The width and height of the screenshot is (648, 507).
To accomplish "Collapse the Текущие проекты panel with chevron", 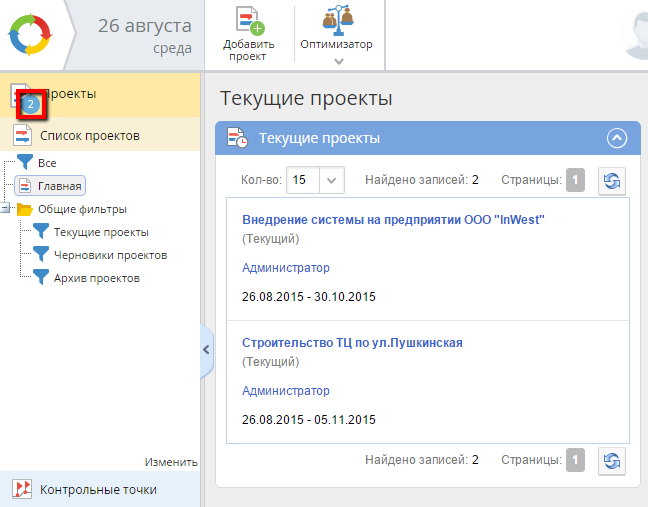I will coord(617,138).
